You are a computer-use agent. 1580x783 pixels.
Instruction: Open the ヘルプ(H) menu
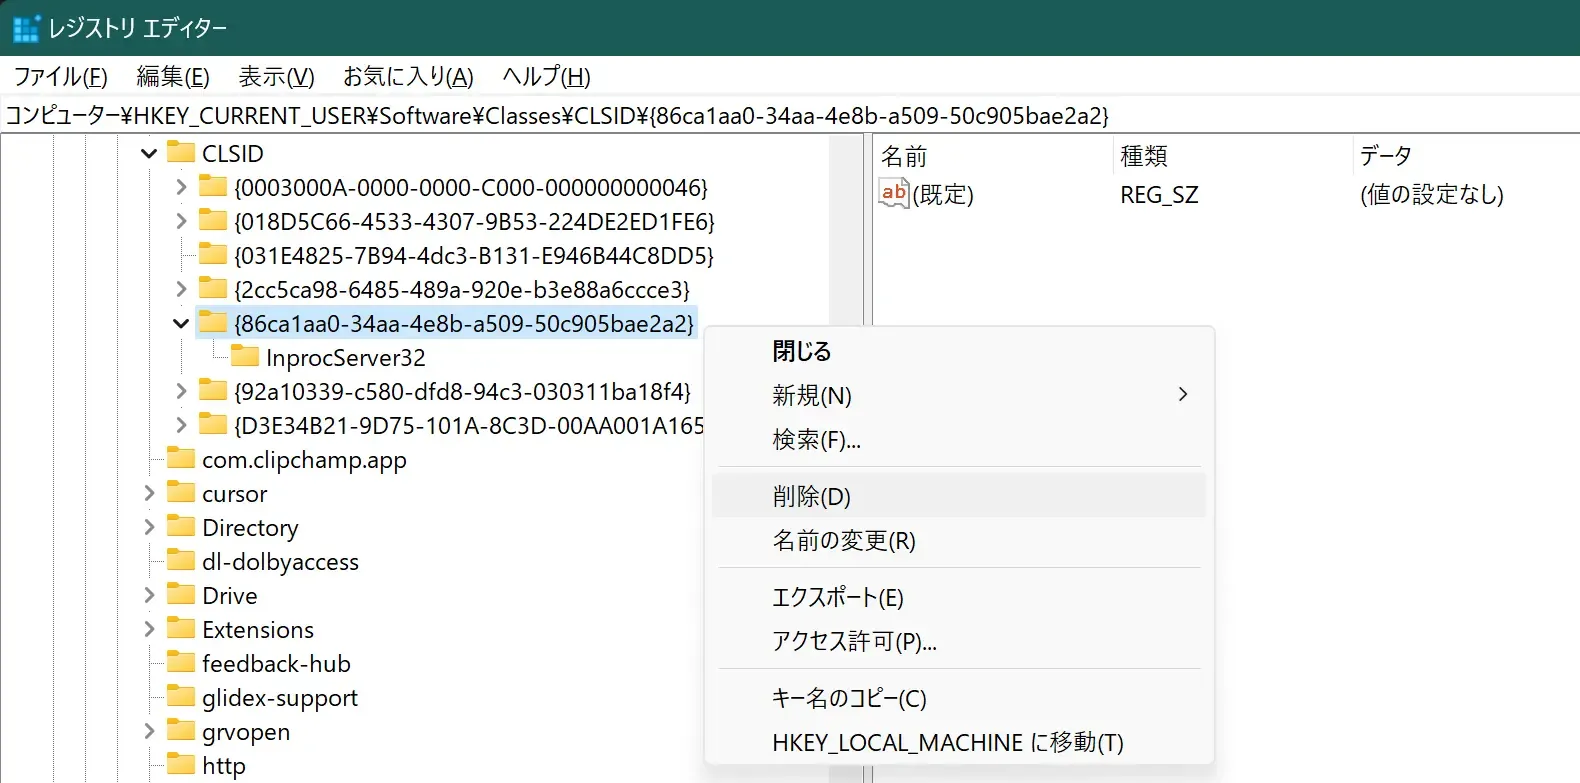546,77
